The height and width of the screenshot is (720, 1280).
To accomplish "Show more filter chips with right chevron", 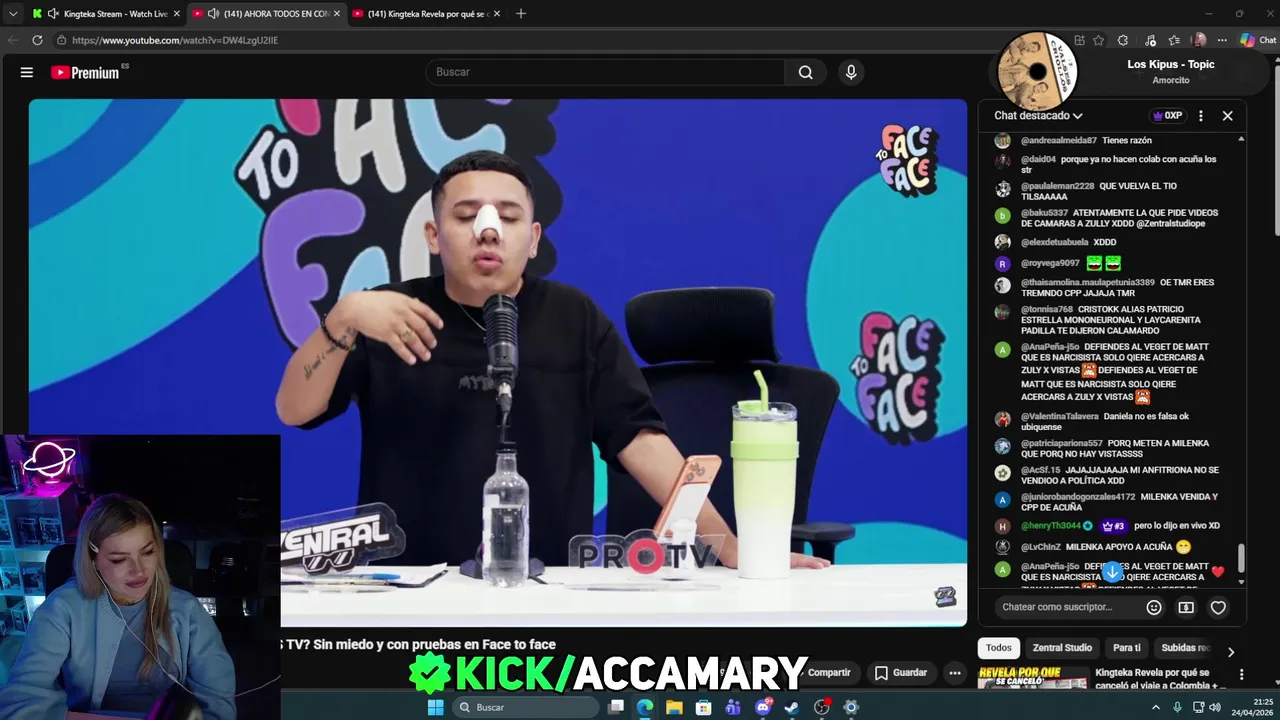I will point(1230,651).
